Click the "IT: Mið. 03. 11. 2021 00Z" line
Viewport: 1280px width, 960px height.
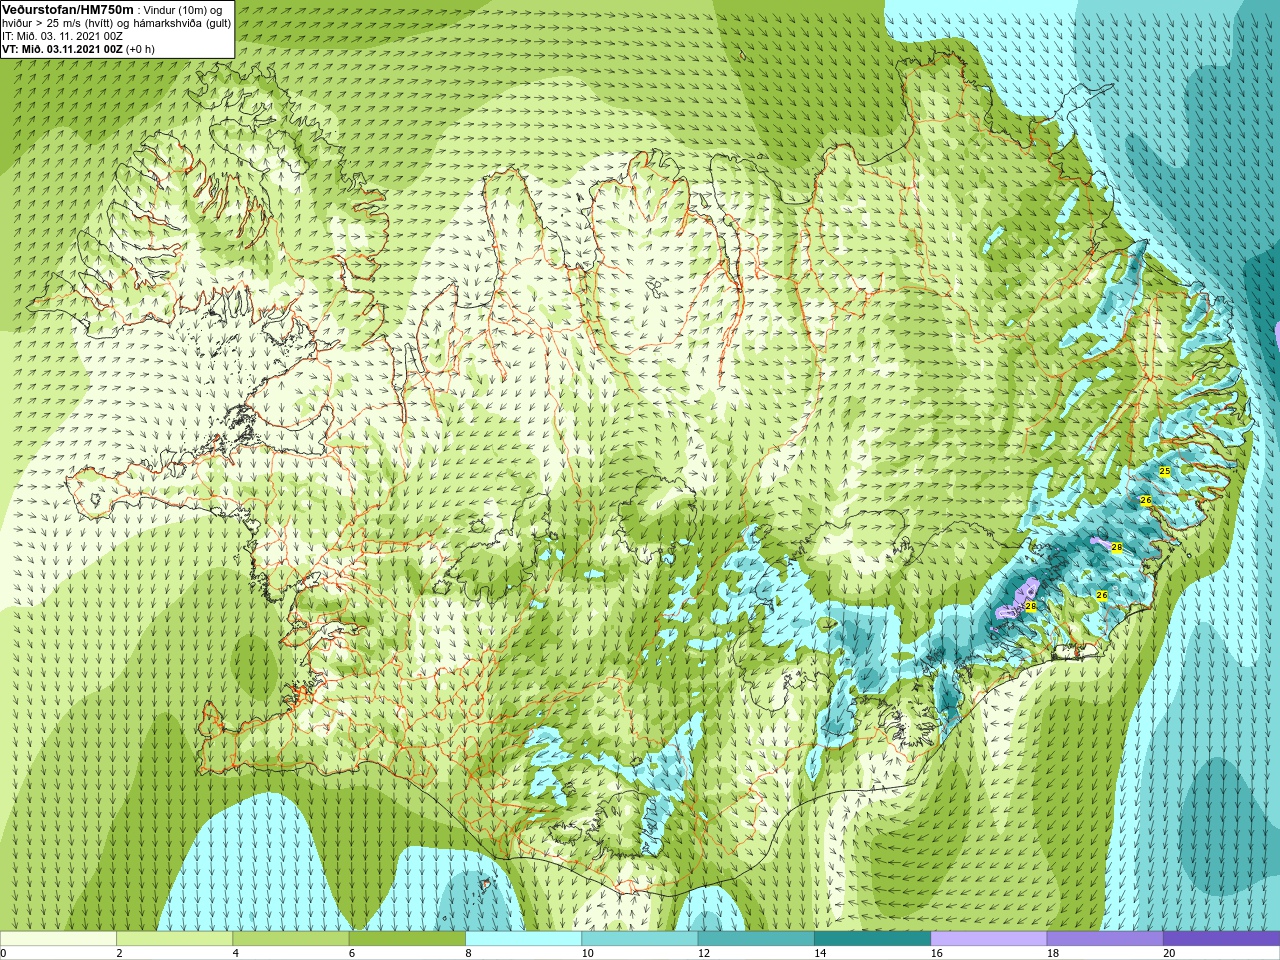tap(62, 35)
